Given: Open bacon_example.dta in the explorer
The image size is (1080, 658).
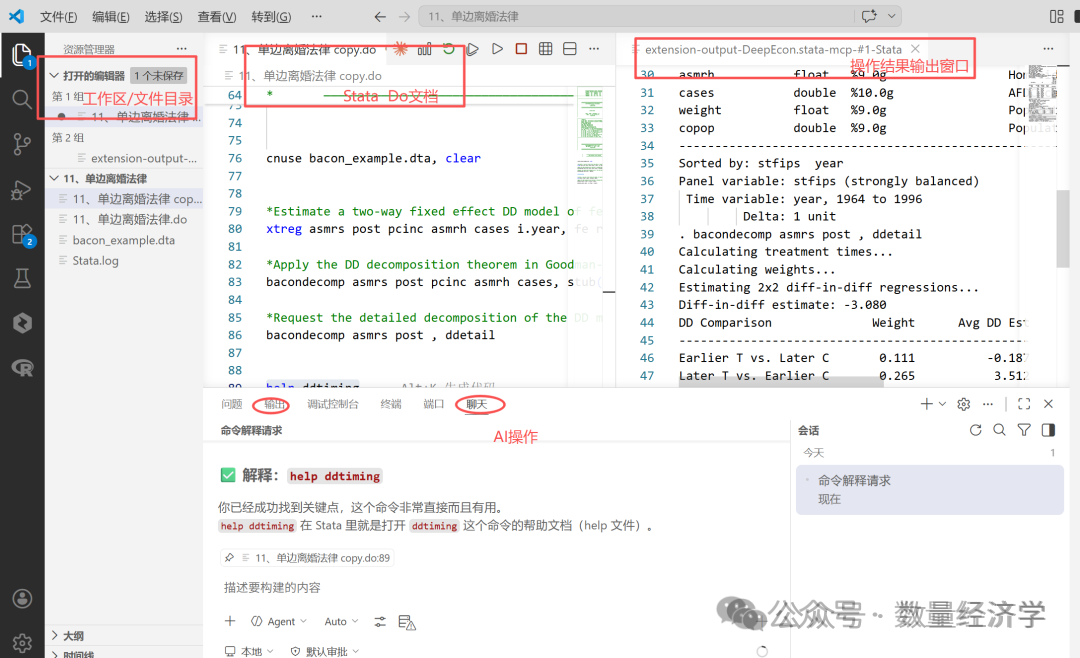Looking at the screenshot, I should click(x=124, y=240).
